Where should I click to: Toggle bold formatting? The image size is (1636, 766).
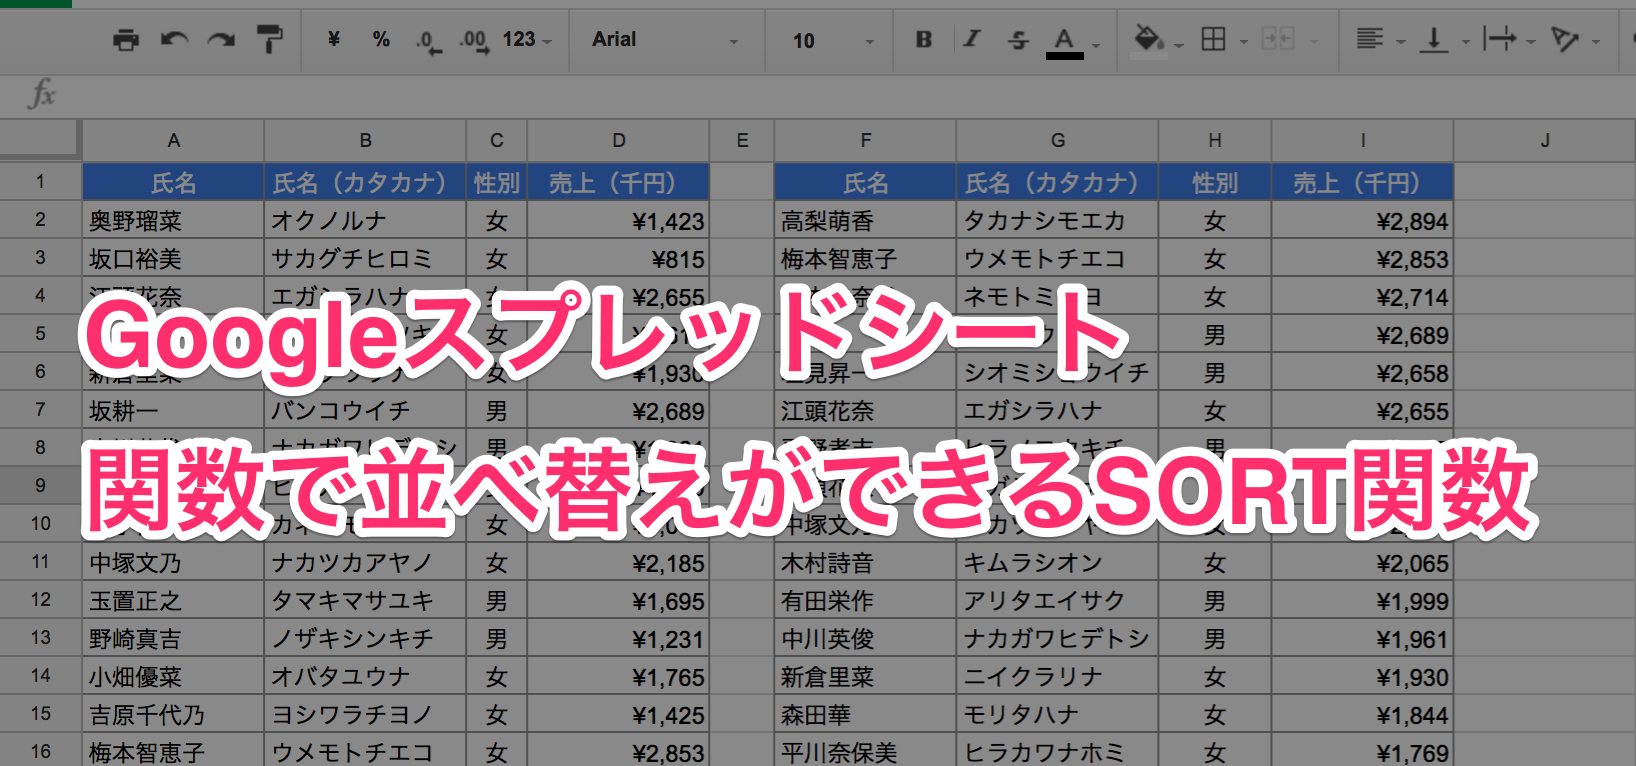(924, 40)
